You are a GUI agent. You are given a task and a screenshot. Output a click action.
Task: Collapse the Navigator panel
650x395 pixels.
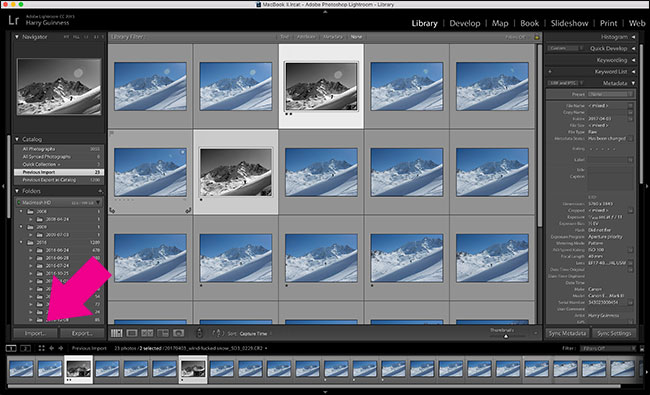click(17, 36)
